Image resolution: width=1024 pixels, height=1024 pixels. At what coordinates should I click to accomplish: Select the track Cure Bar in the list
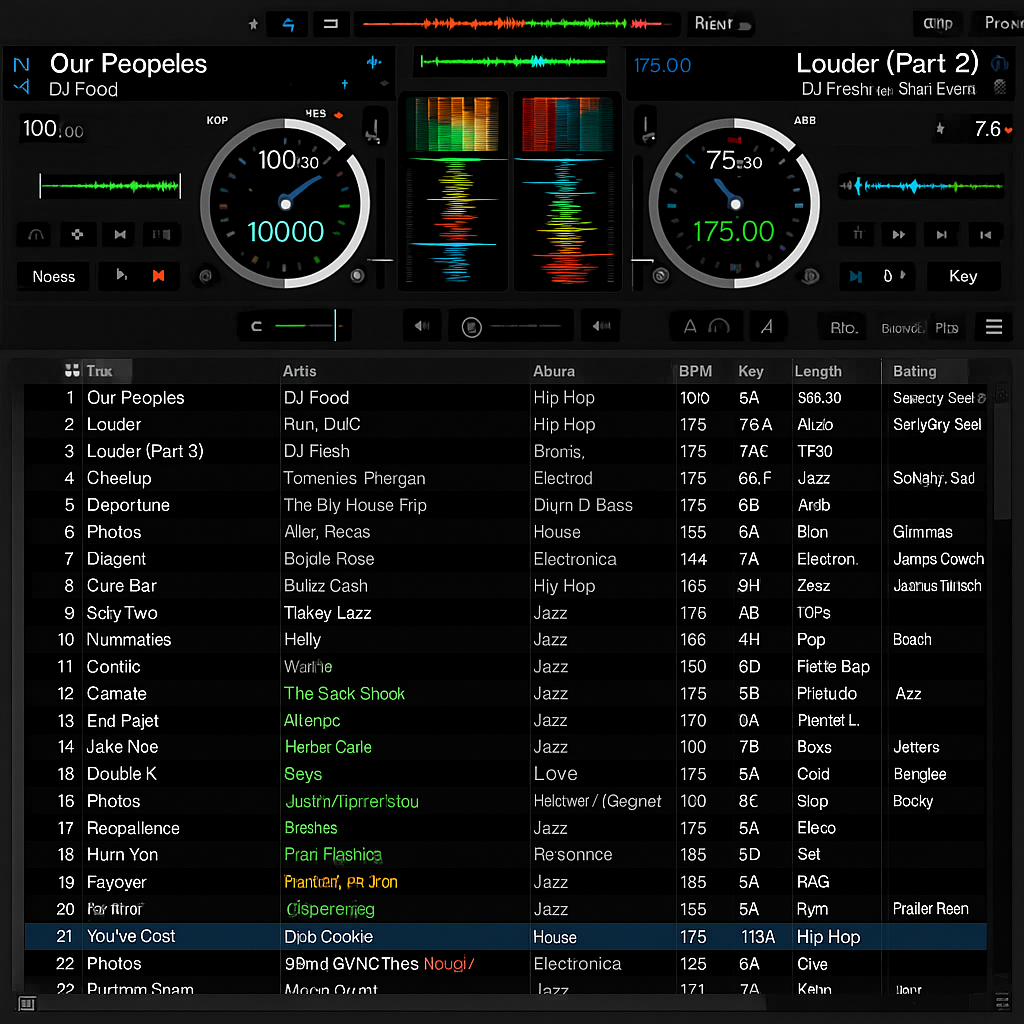122,586
